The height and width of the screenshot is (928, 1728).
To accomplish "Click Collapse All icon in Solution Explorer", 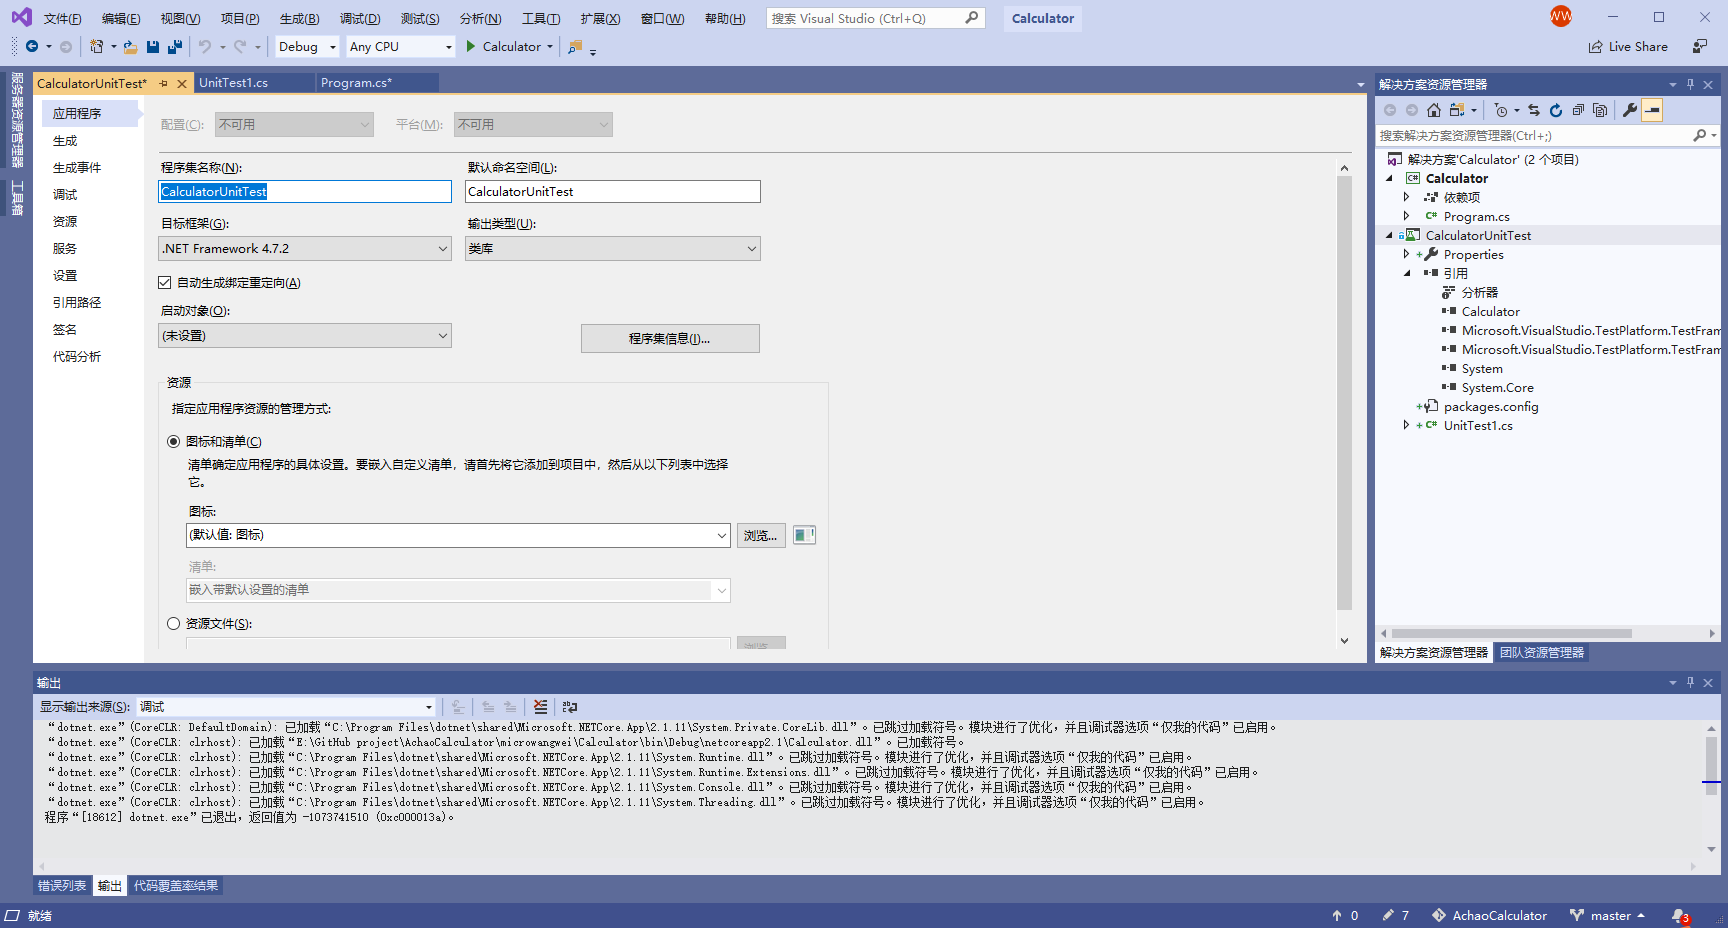I will pos(1578,110).
